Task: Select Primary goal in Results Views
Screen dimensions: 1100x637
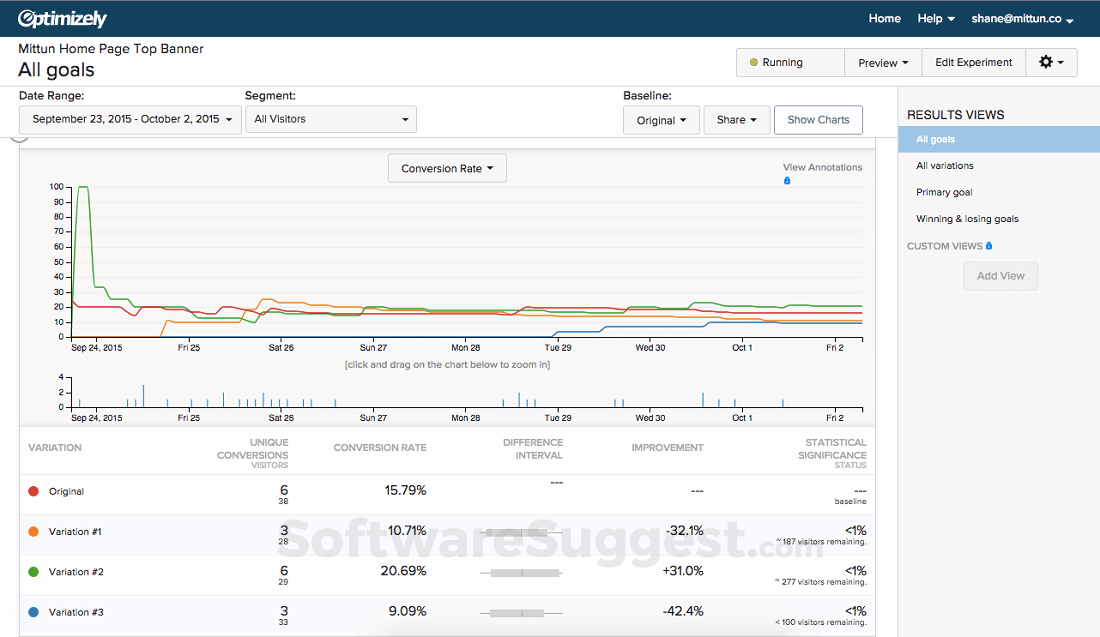Action: 946,192
